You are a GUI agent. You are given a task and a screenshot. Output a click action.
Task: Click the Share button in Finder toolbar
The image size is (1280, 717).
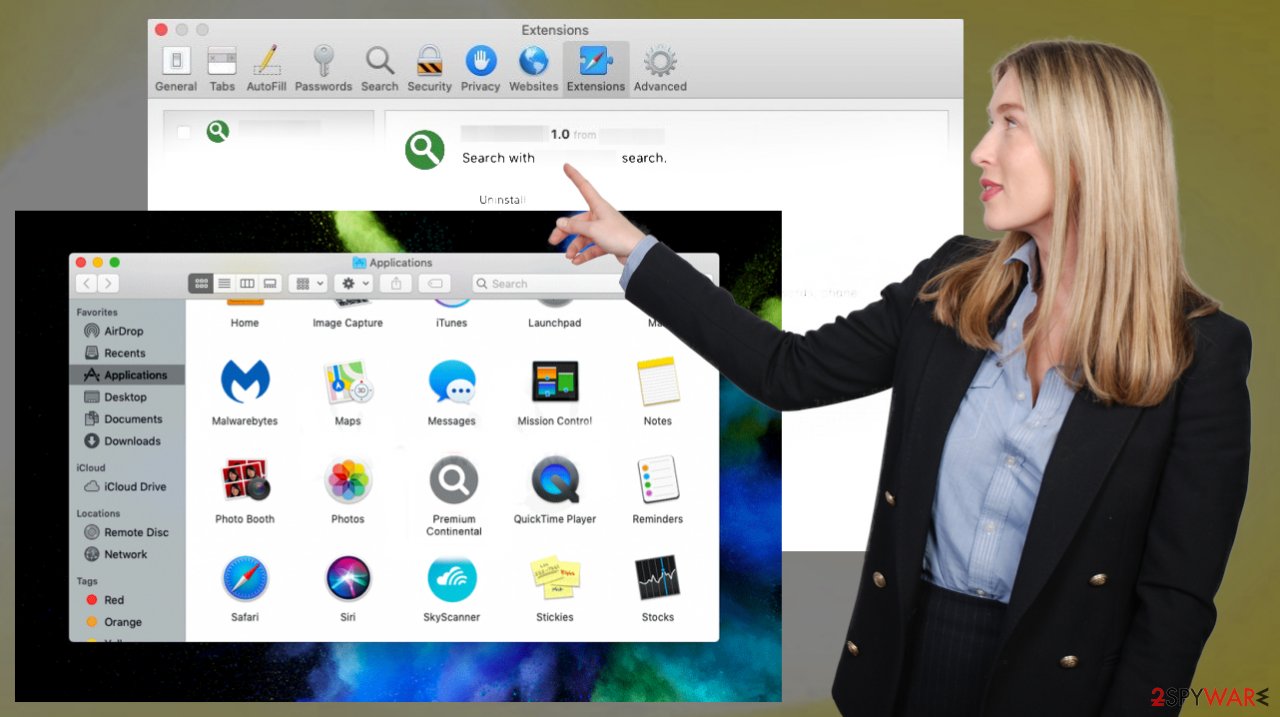[396, 284]
